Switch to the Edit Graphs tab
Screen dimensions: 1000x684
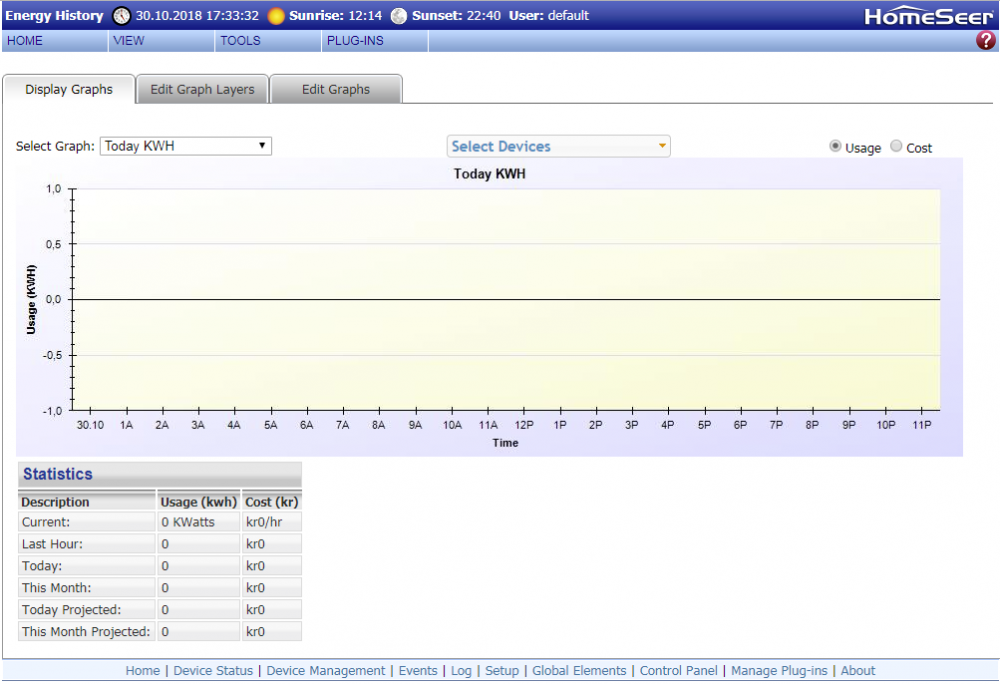pyautogui.click(x=336, y=89)
